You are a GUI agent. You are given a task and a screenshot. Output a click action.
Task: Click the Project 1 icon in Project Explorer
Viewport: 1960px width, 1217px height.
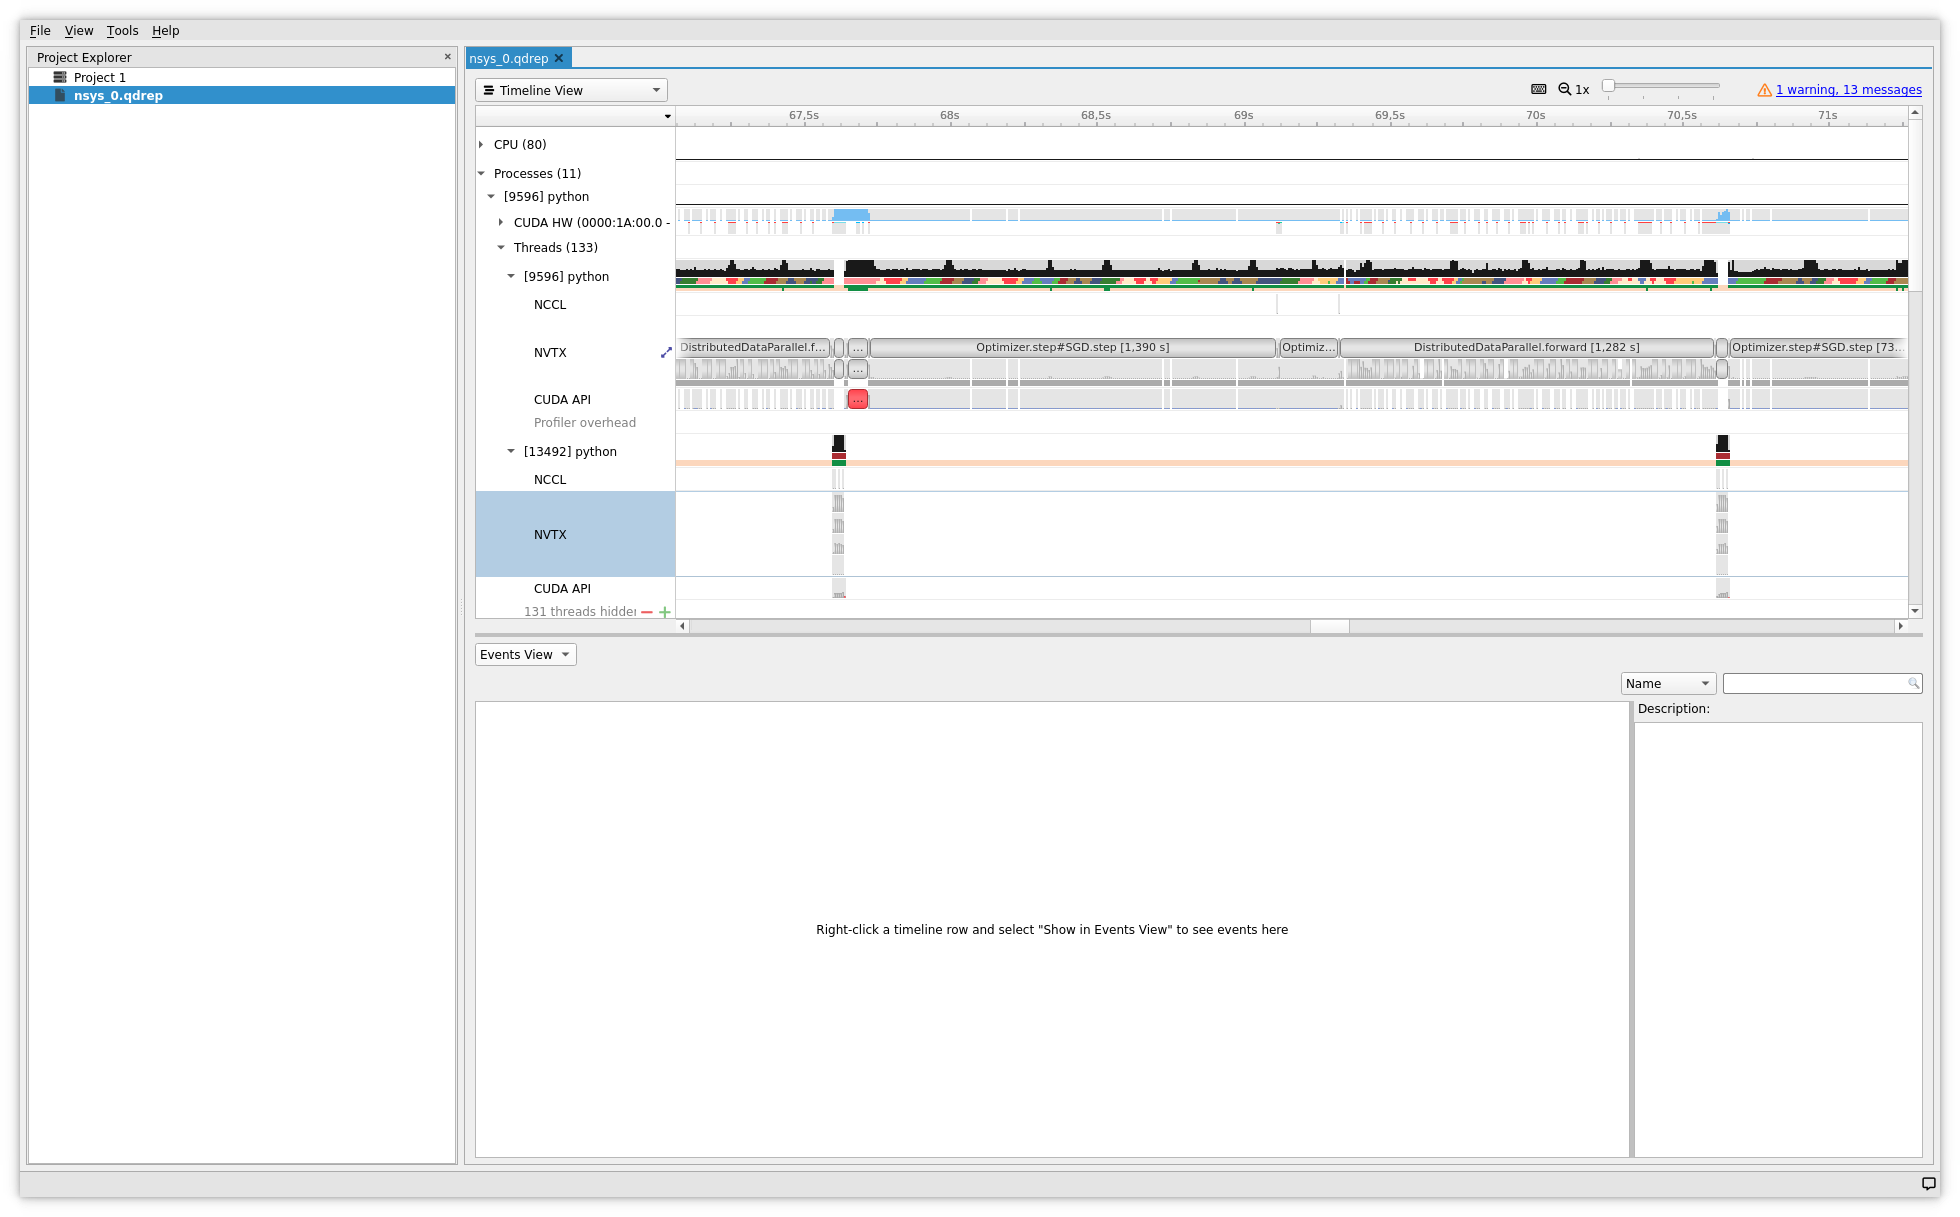point(61,77)
